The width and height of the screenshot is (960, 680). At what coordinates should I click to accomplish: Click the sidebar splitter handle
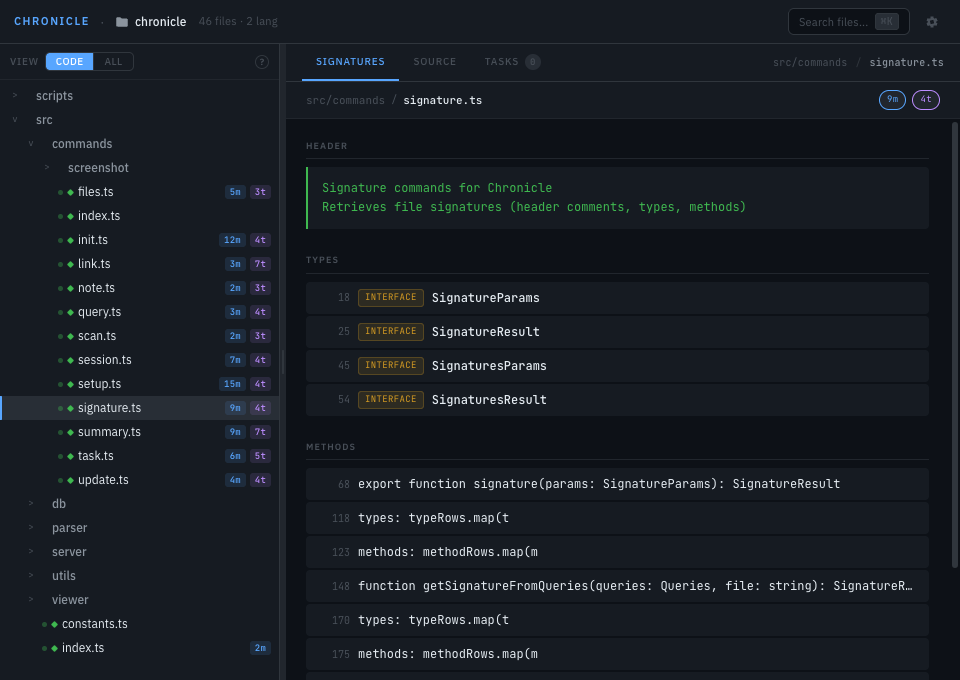click(x=282, y=362)
